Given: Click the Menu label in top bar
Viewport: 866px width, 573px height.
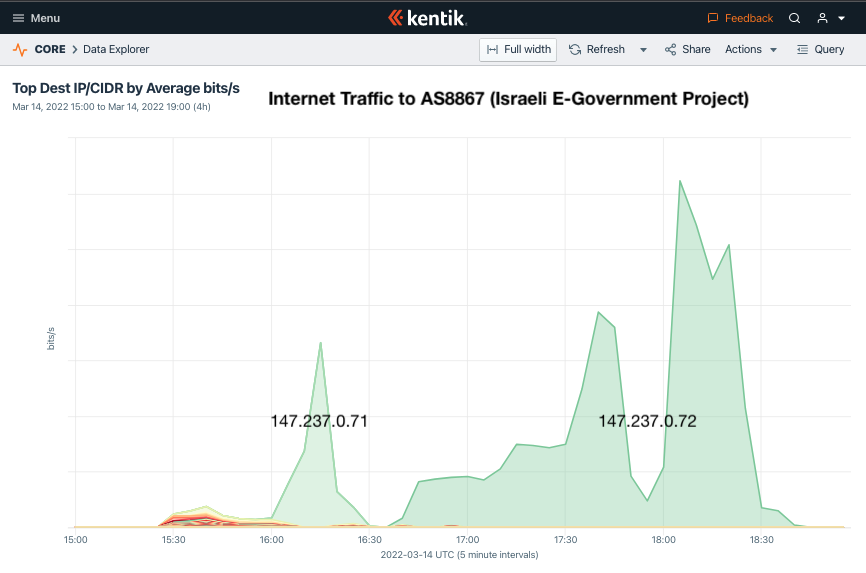Looking at the screenshot, I should click(45, 18).
